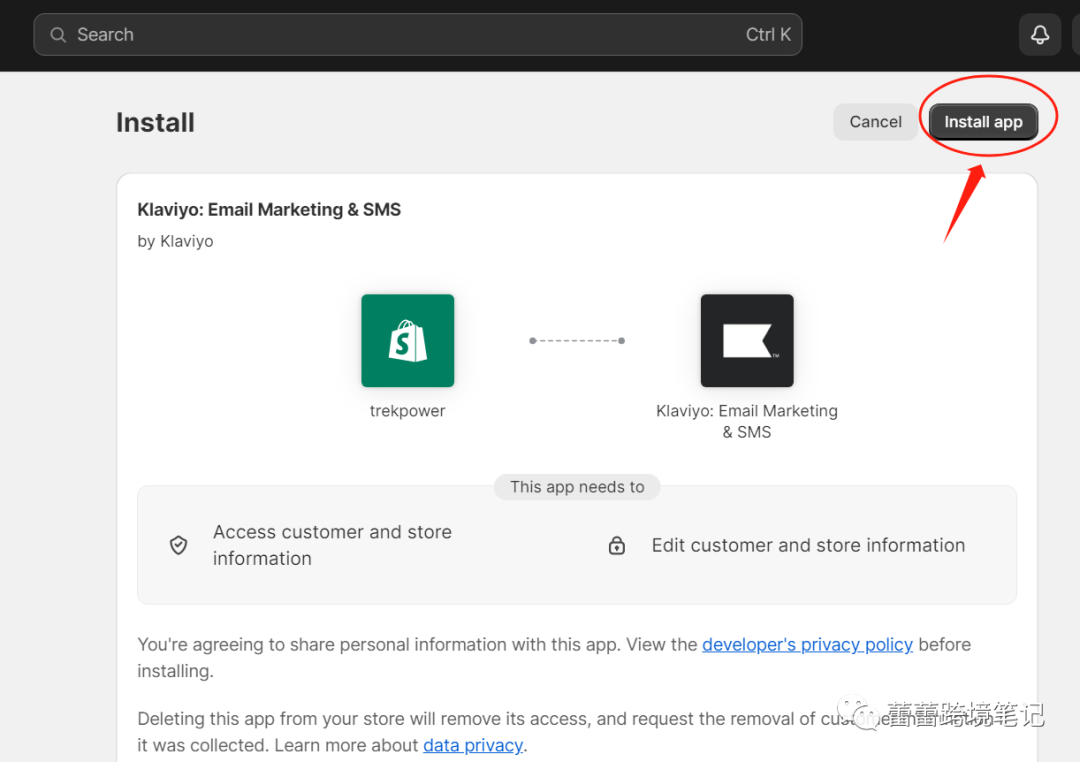The height and width of the screenshot is (762, 1080).
Task: Click the "Install" page heading
Action: click(155, 123)
